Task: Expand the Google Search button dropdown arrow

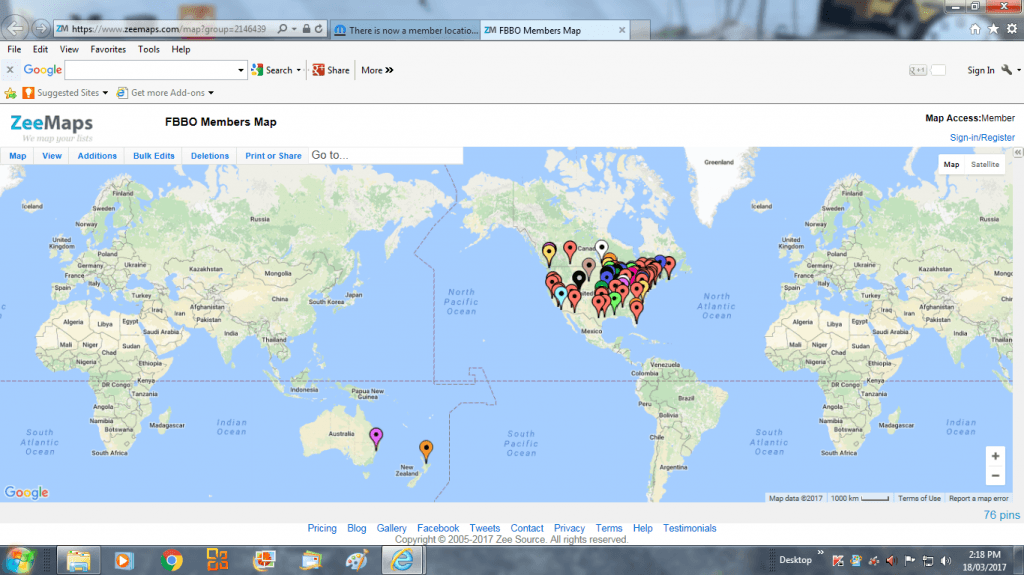Action: pyautogui.click(x=298, y=70)
